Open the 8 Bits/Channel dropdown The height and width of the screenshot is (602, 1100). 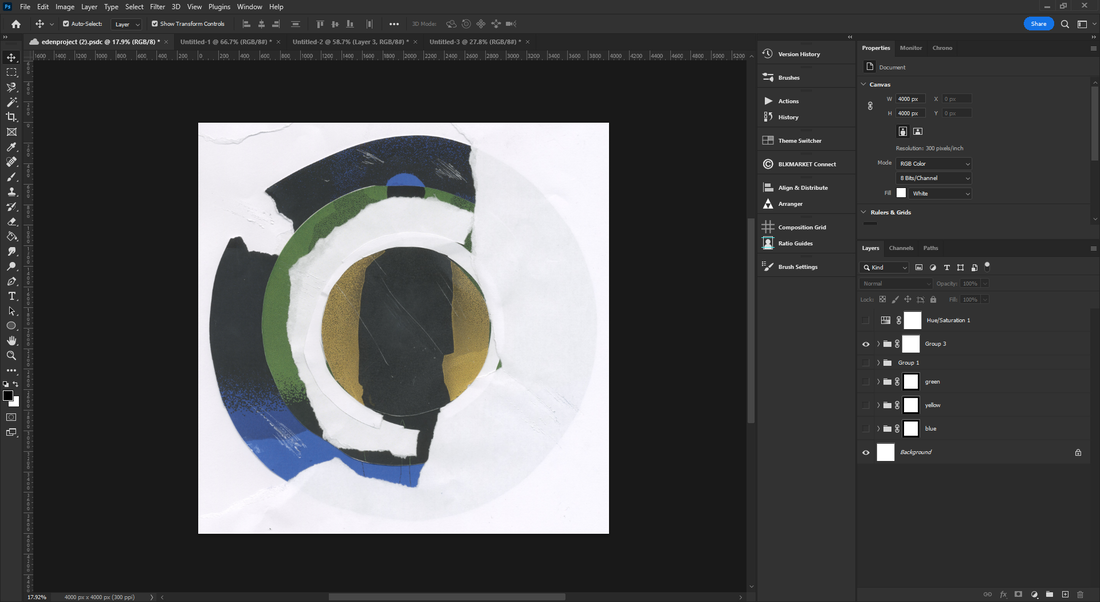click(x=934, y=178)
